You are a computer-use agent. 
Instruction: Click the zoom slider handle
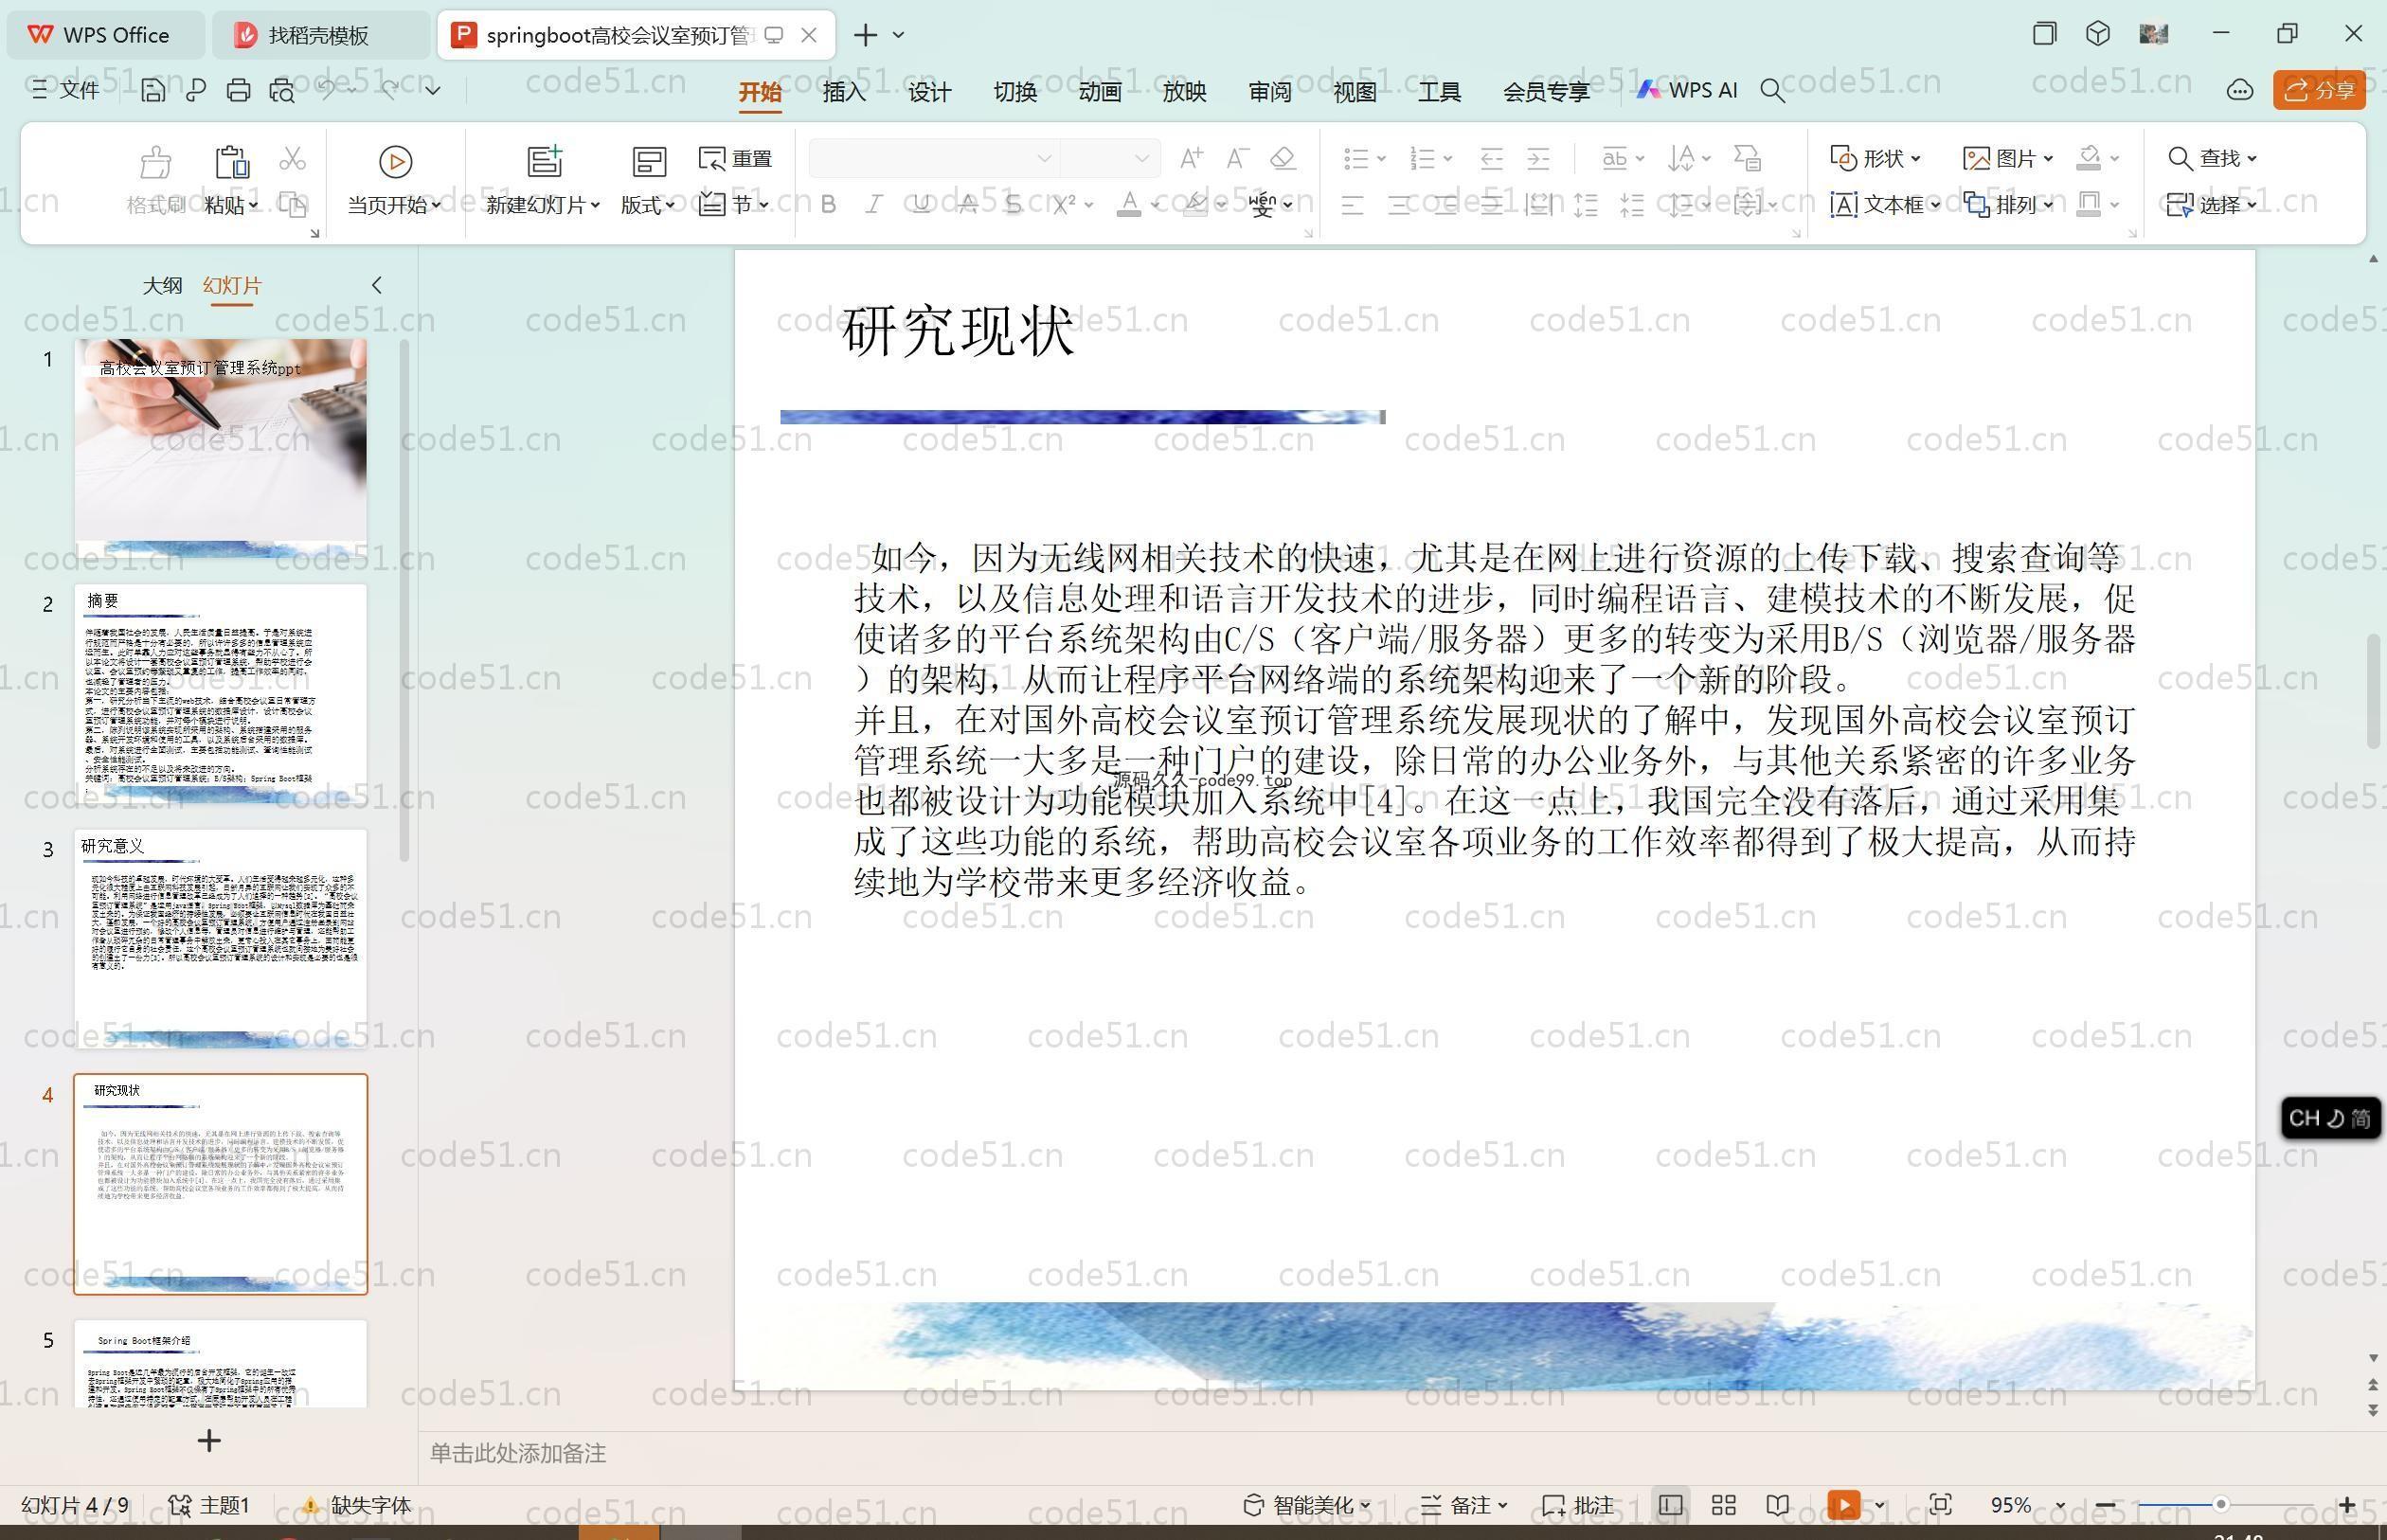tap(2220, 1505)
